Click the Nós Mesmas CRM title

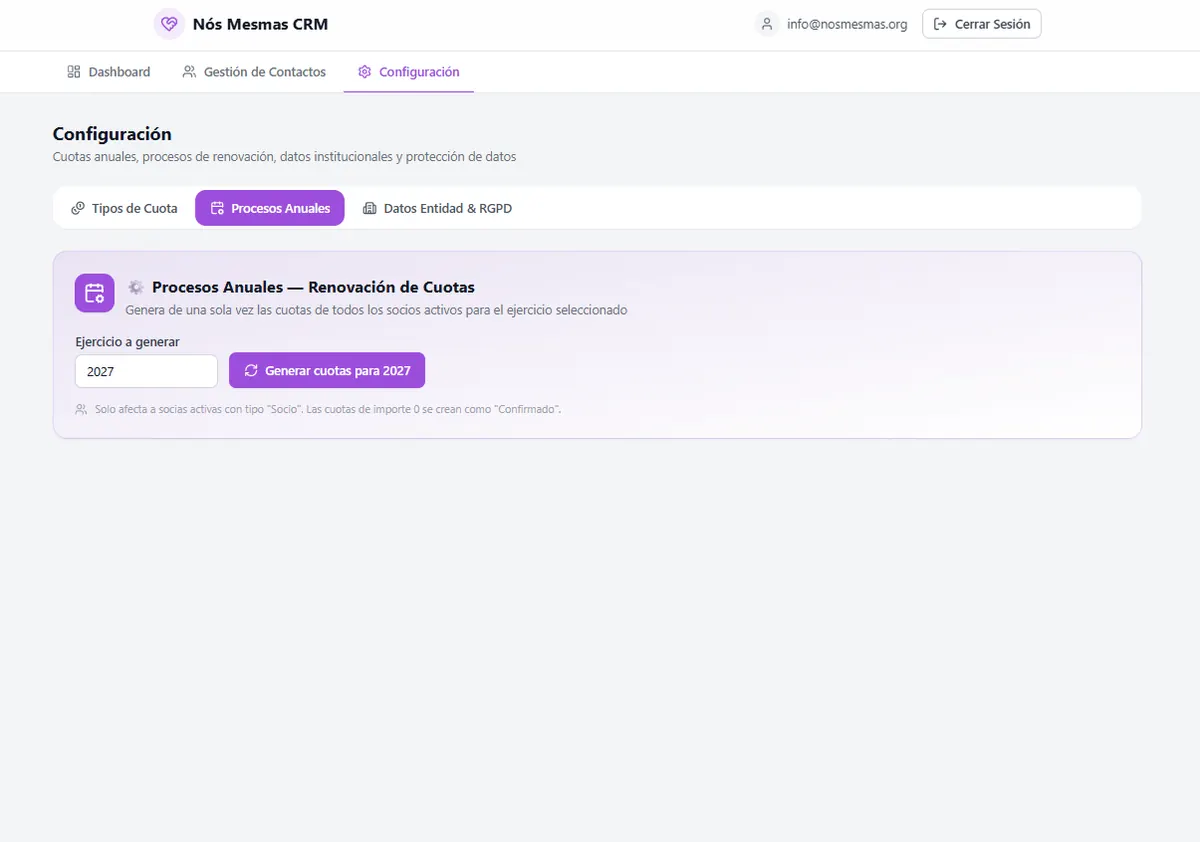[x=260, y=24]
